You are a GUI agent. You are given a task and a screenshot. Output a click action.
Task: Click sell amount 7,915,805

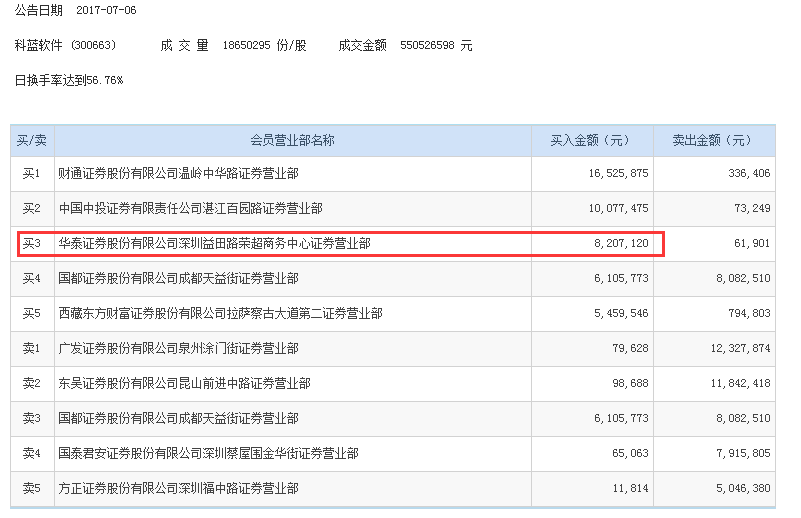pyautogui.click(x=743, y=454)
